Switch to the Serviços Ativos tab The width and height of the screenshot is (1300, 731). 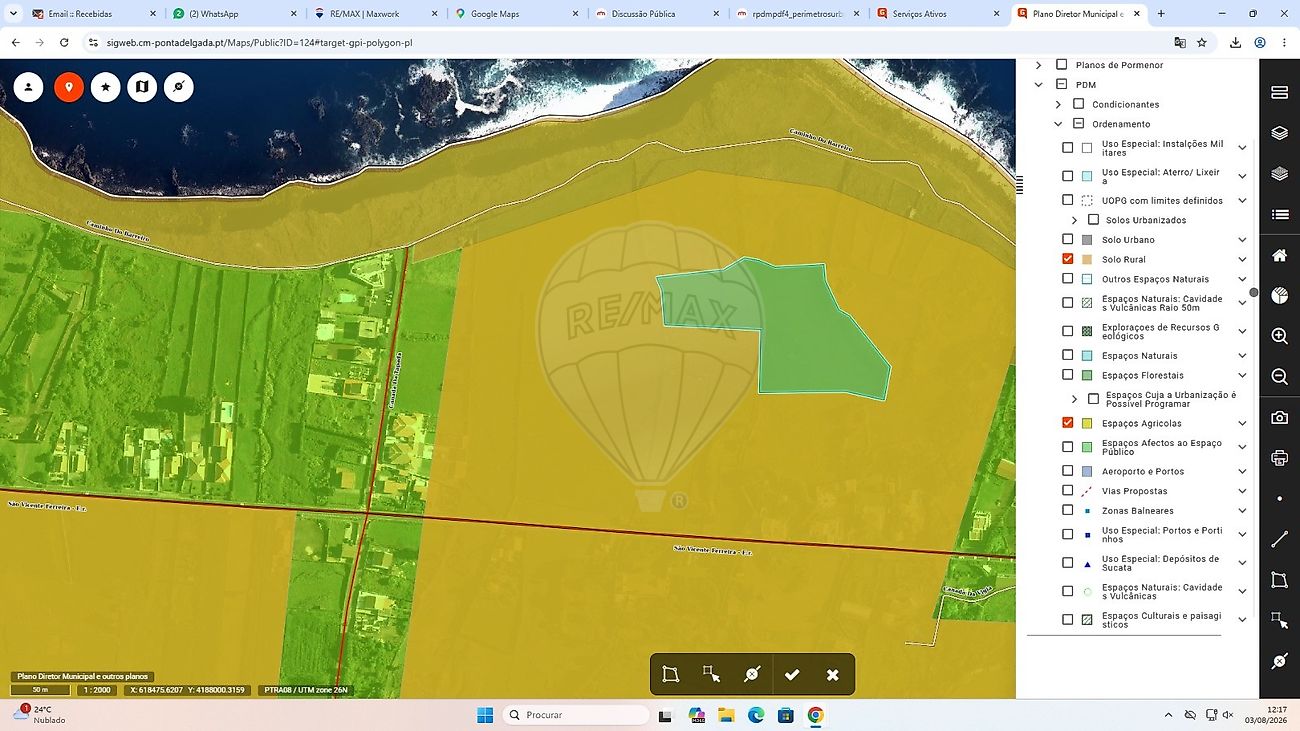click(937, 14)
